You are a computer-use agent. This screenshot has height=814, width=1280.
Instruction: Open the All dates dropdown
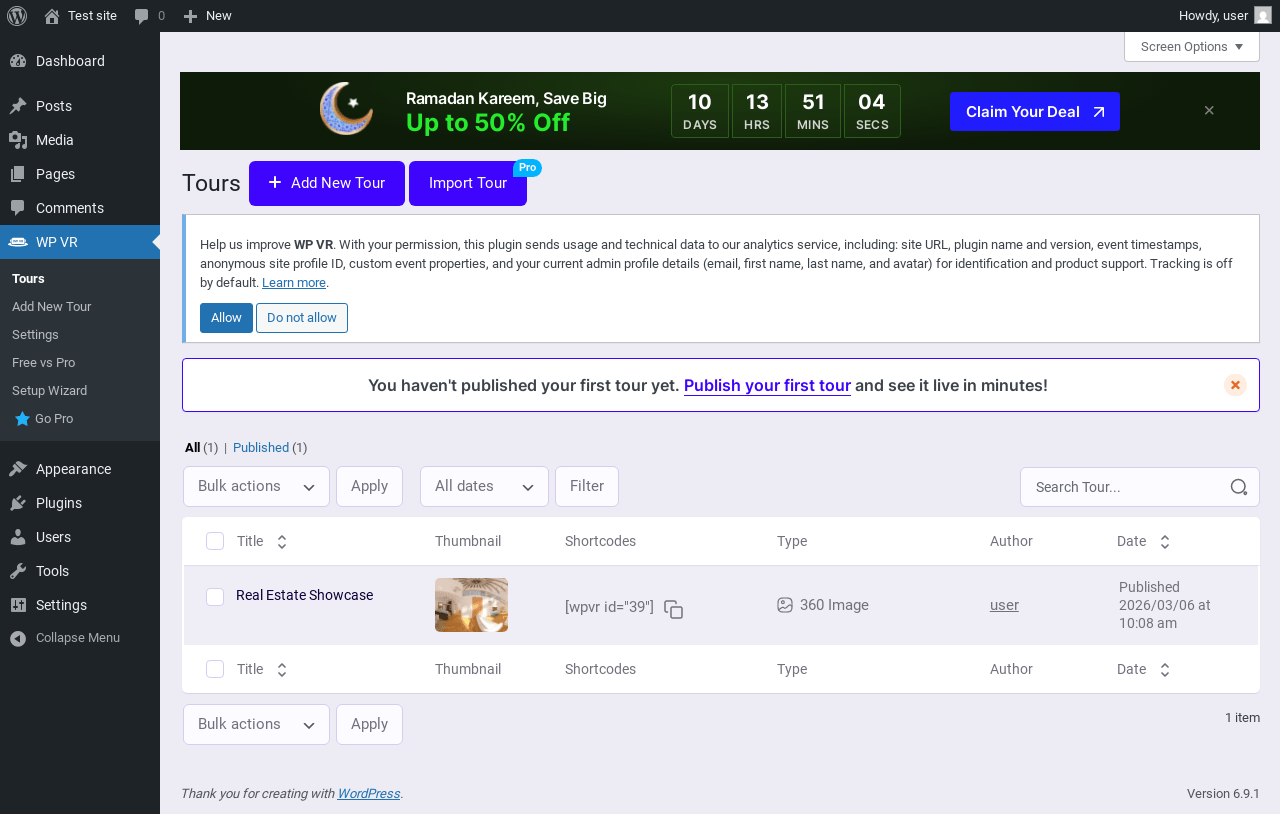[x=484, y=486]
